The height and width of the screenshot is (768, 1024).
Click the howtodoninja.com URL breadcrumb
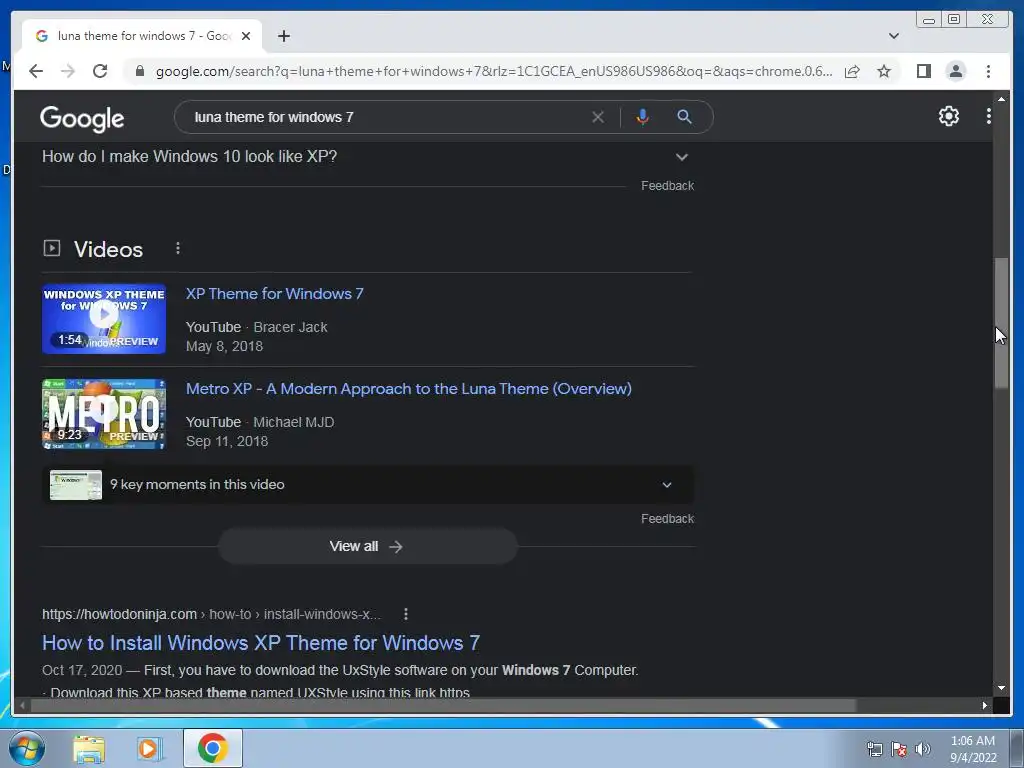click(211, 615)
